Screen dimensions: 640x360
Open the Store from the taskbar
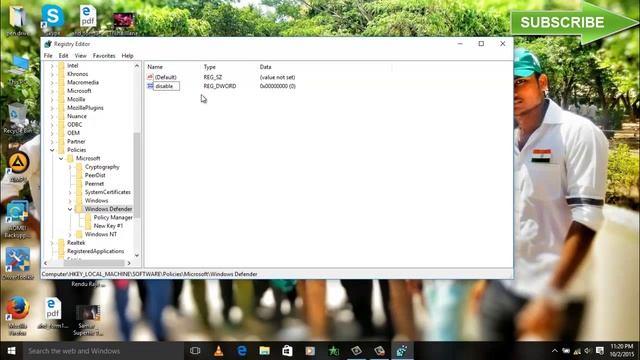pyautogui.click(x=287, y=351)
